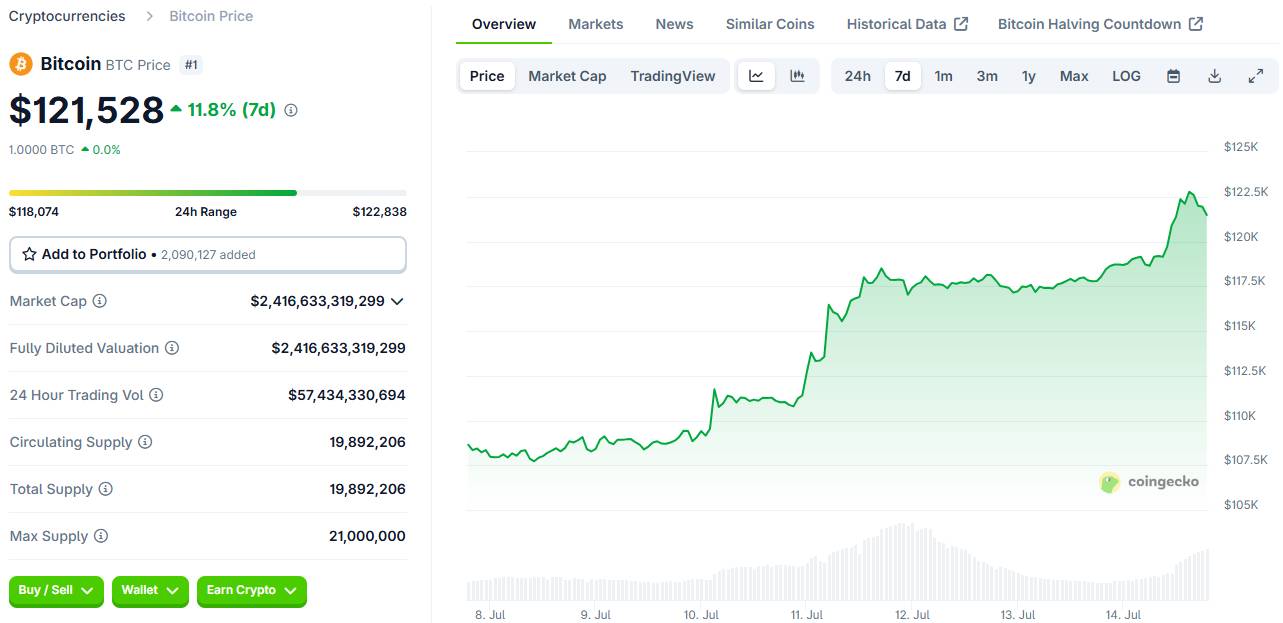Open the News tab
This screenshot has height=623, width=1283.
pyautogui.click(x=675, y=24)
